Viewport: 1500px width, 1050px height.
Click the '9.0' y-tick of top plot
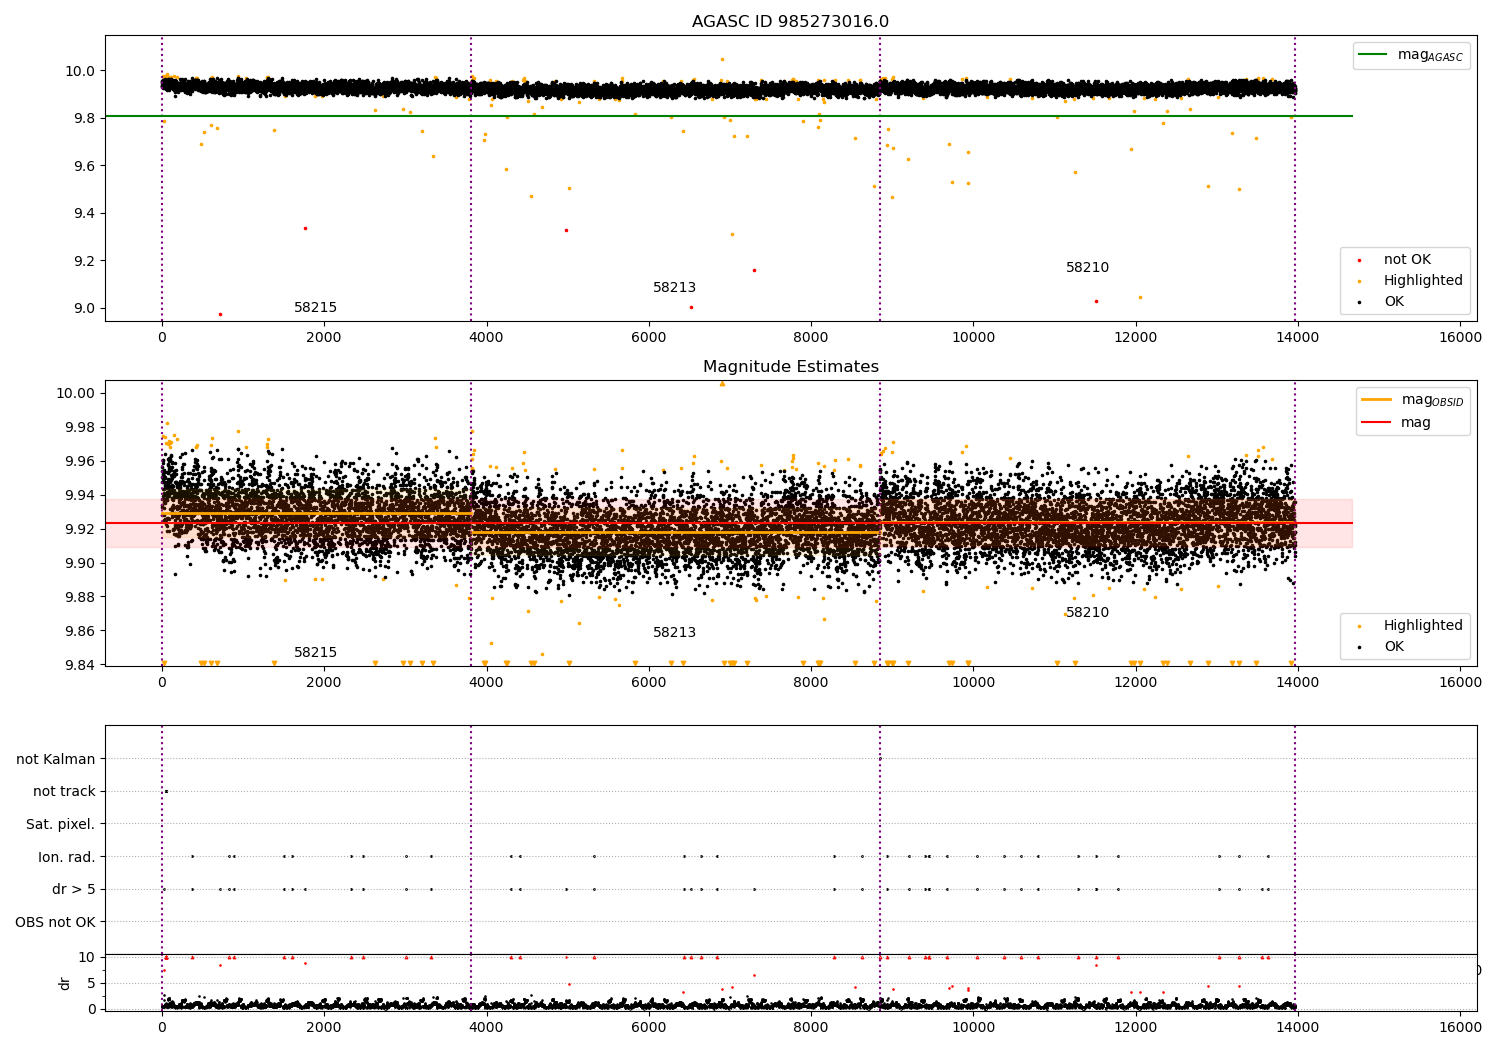pyautogui.click(x=84, y=308)
